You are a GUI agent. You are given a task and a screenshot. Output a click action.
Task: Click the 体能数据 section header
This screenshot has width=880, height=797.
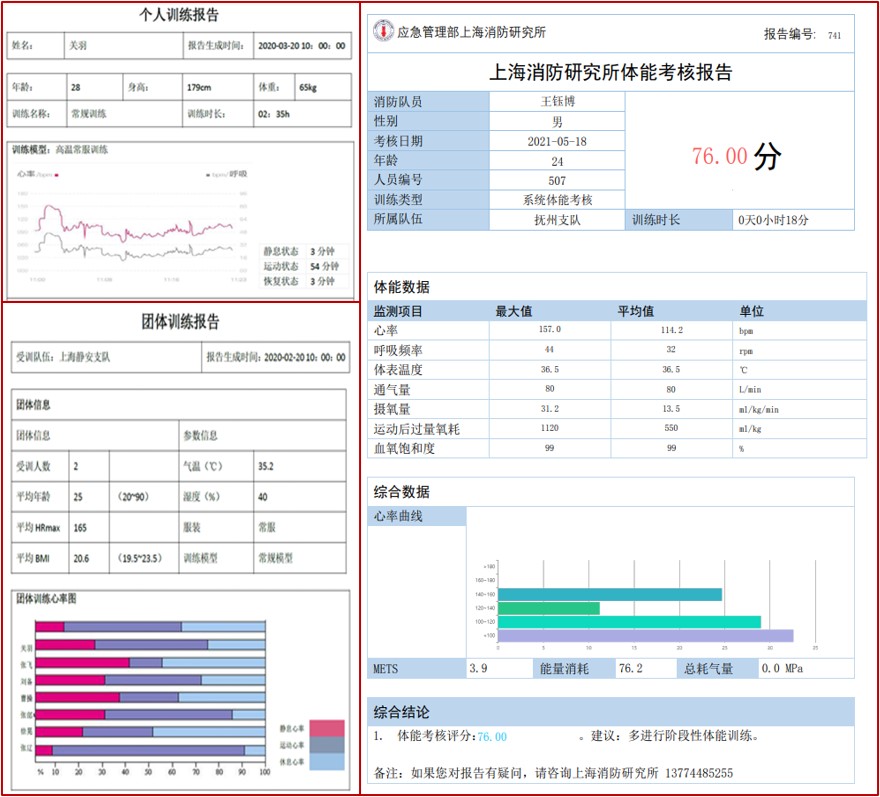(x=402, y=288)
